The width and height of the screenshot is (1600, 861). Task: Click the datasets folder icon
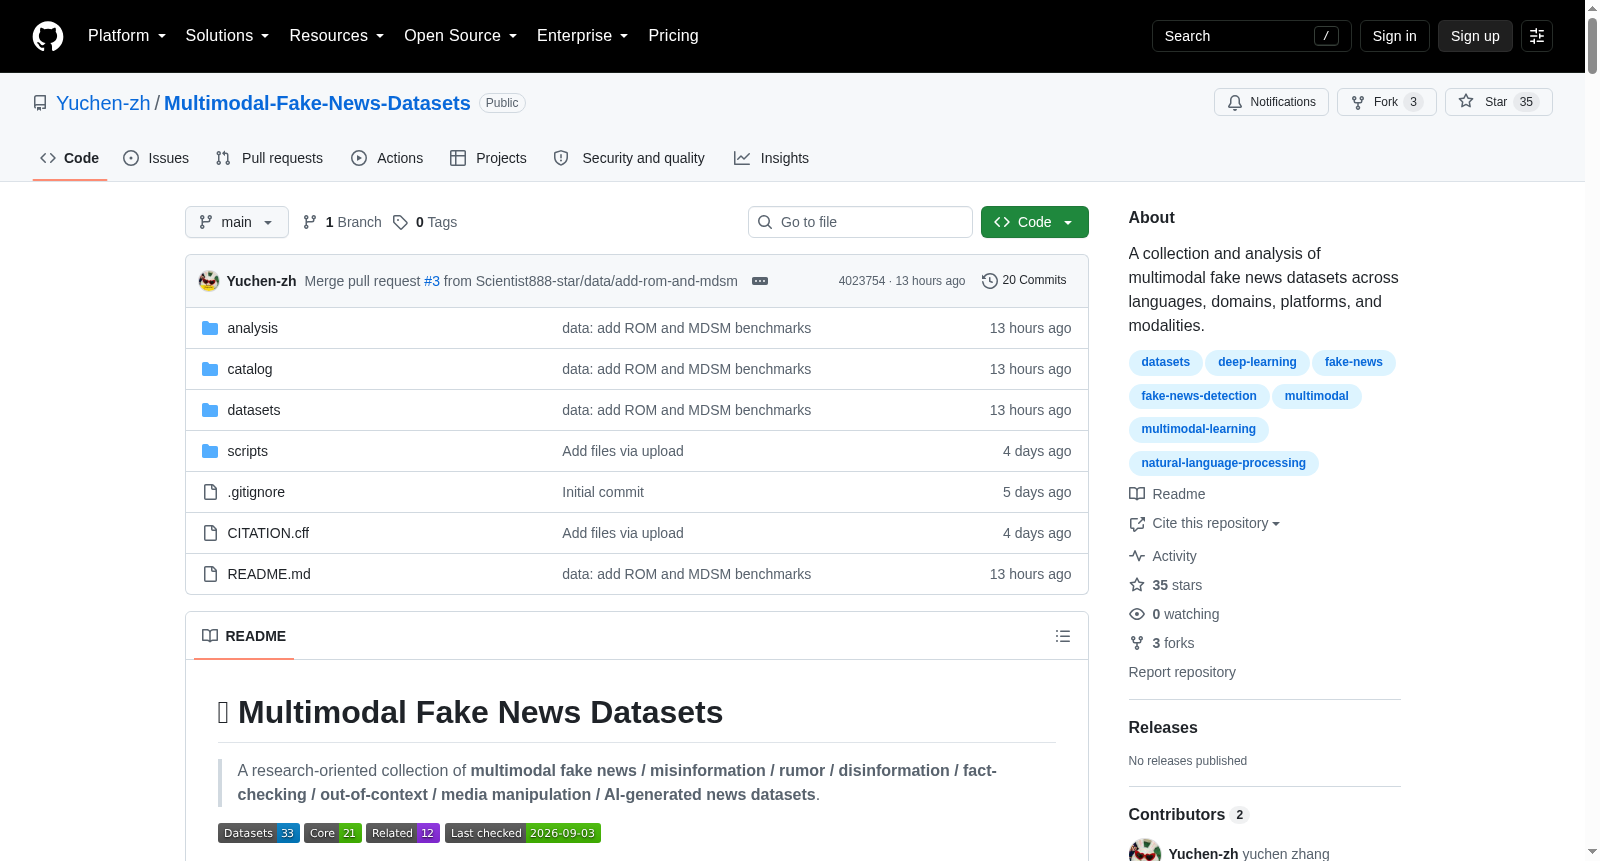(x=210, y=410)
